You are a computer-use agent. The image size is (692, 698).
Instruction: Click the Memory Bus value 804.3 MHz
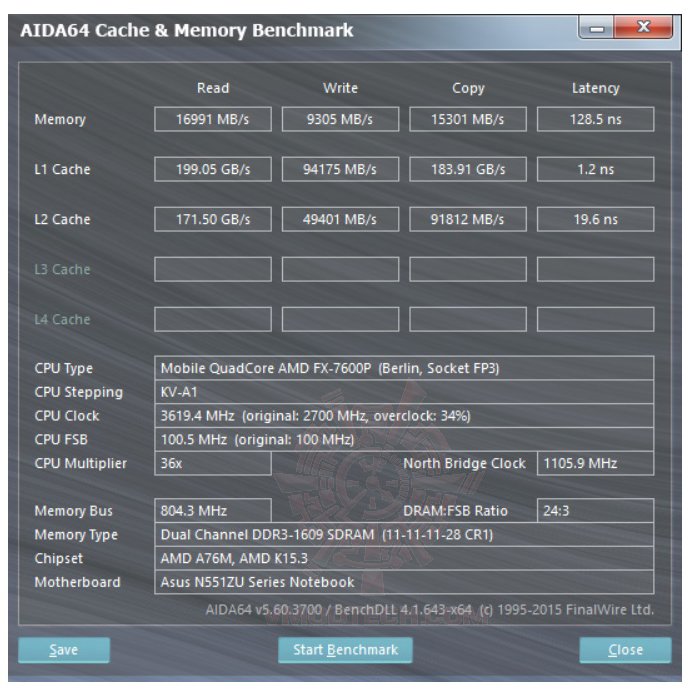pyautogui.click(x=213, y=511)
